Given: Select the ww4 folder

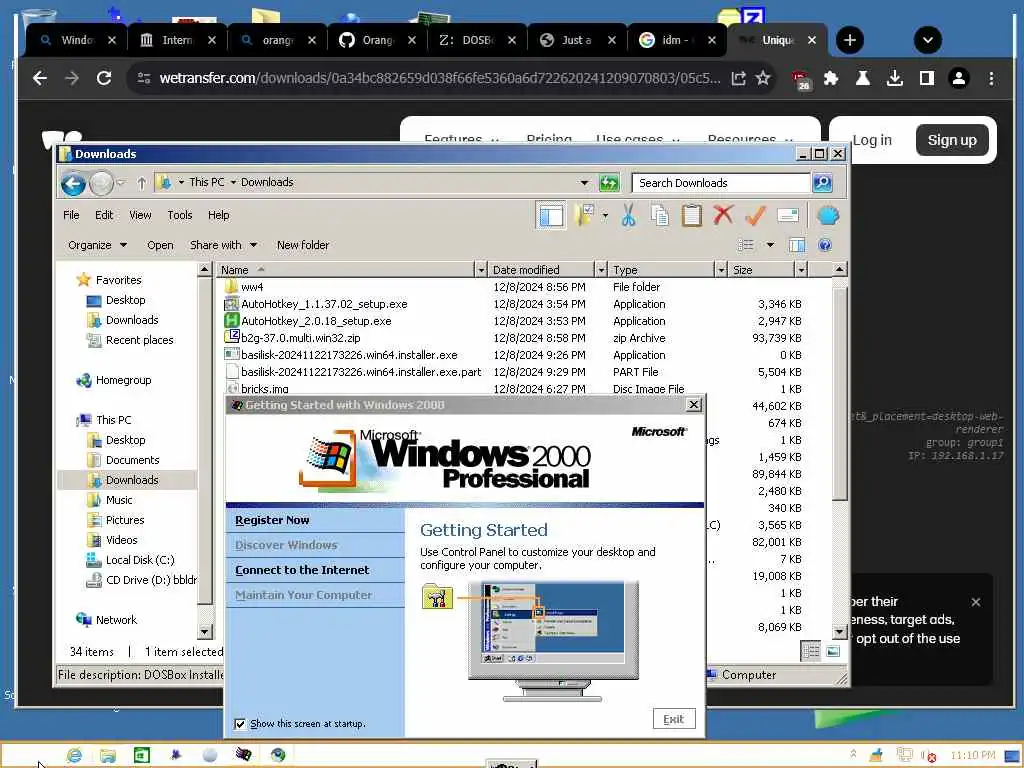Looking at the screenshot, I should (x=252, y=287).
